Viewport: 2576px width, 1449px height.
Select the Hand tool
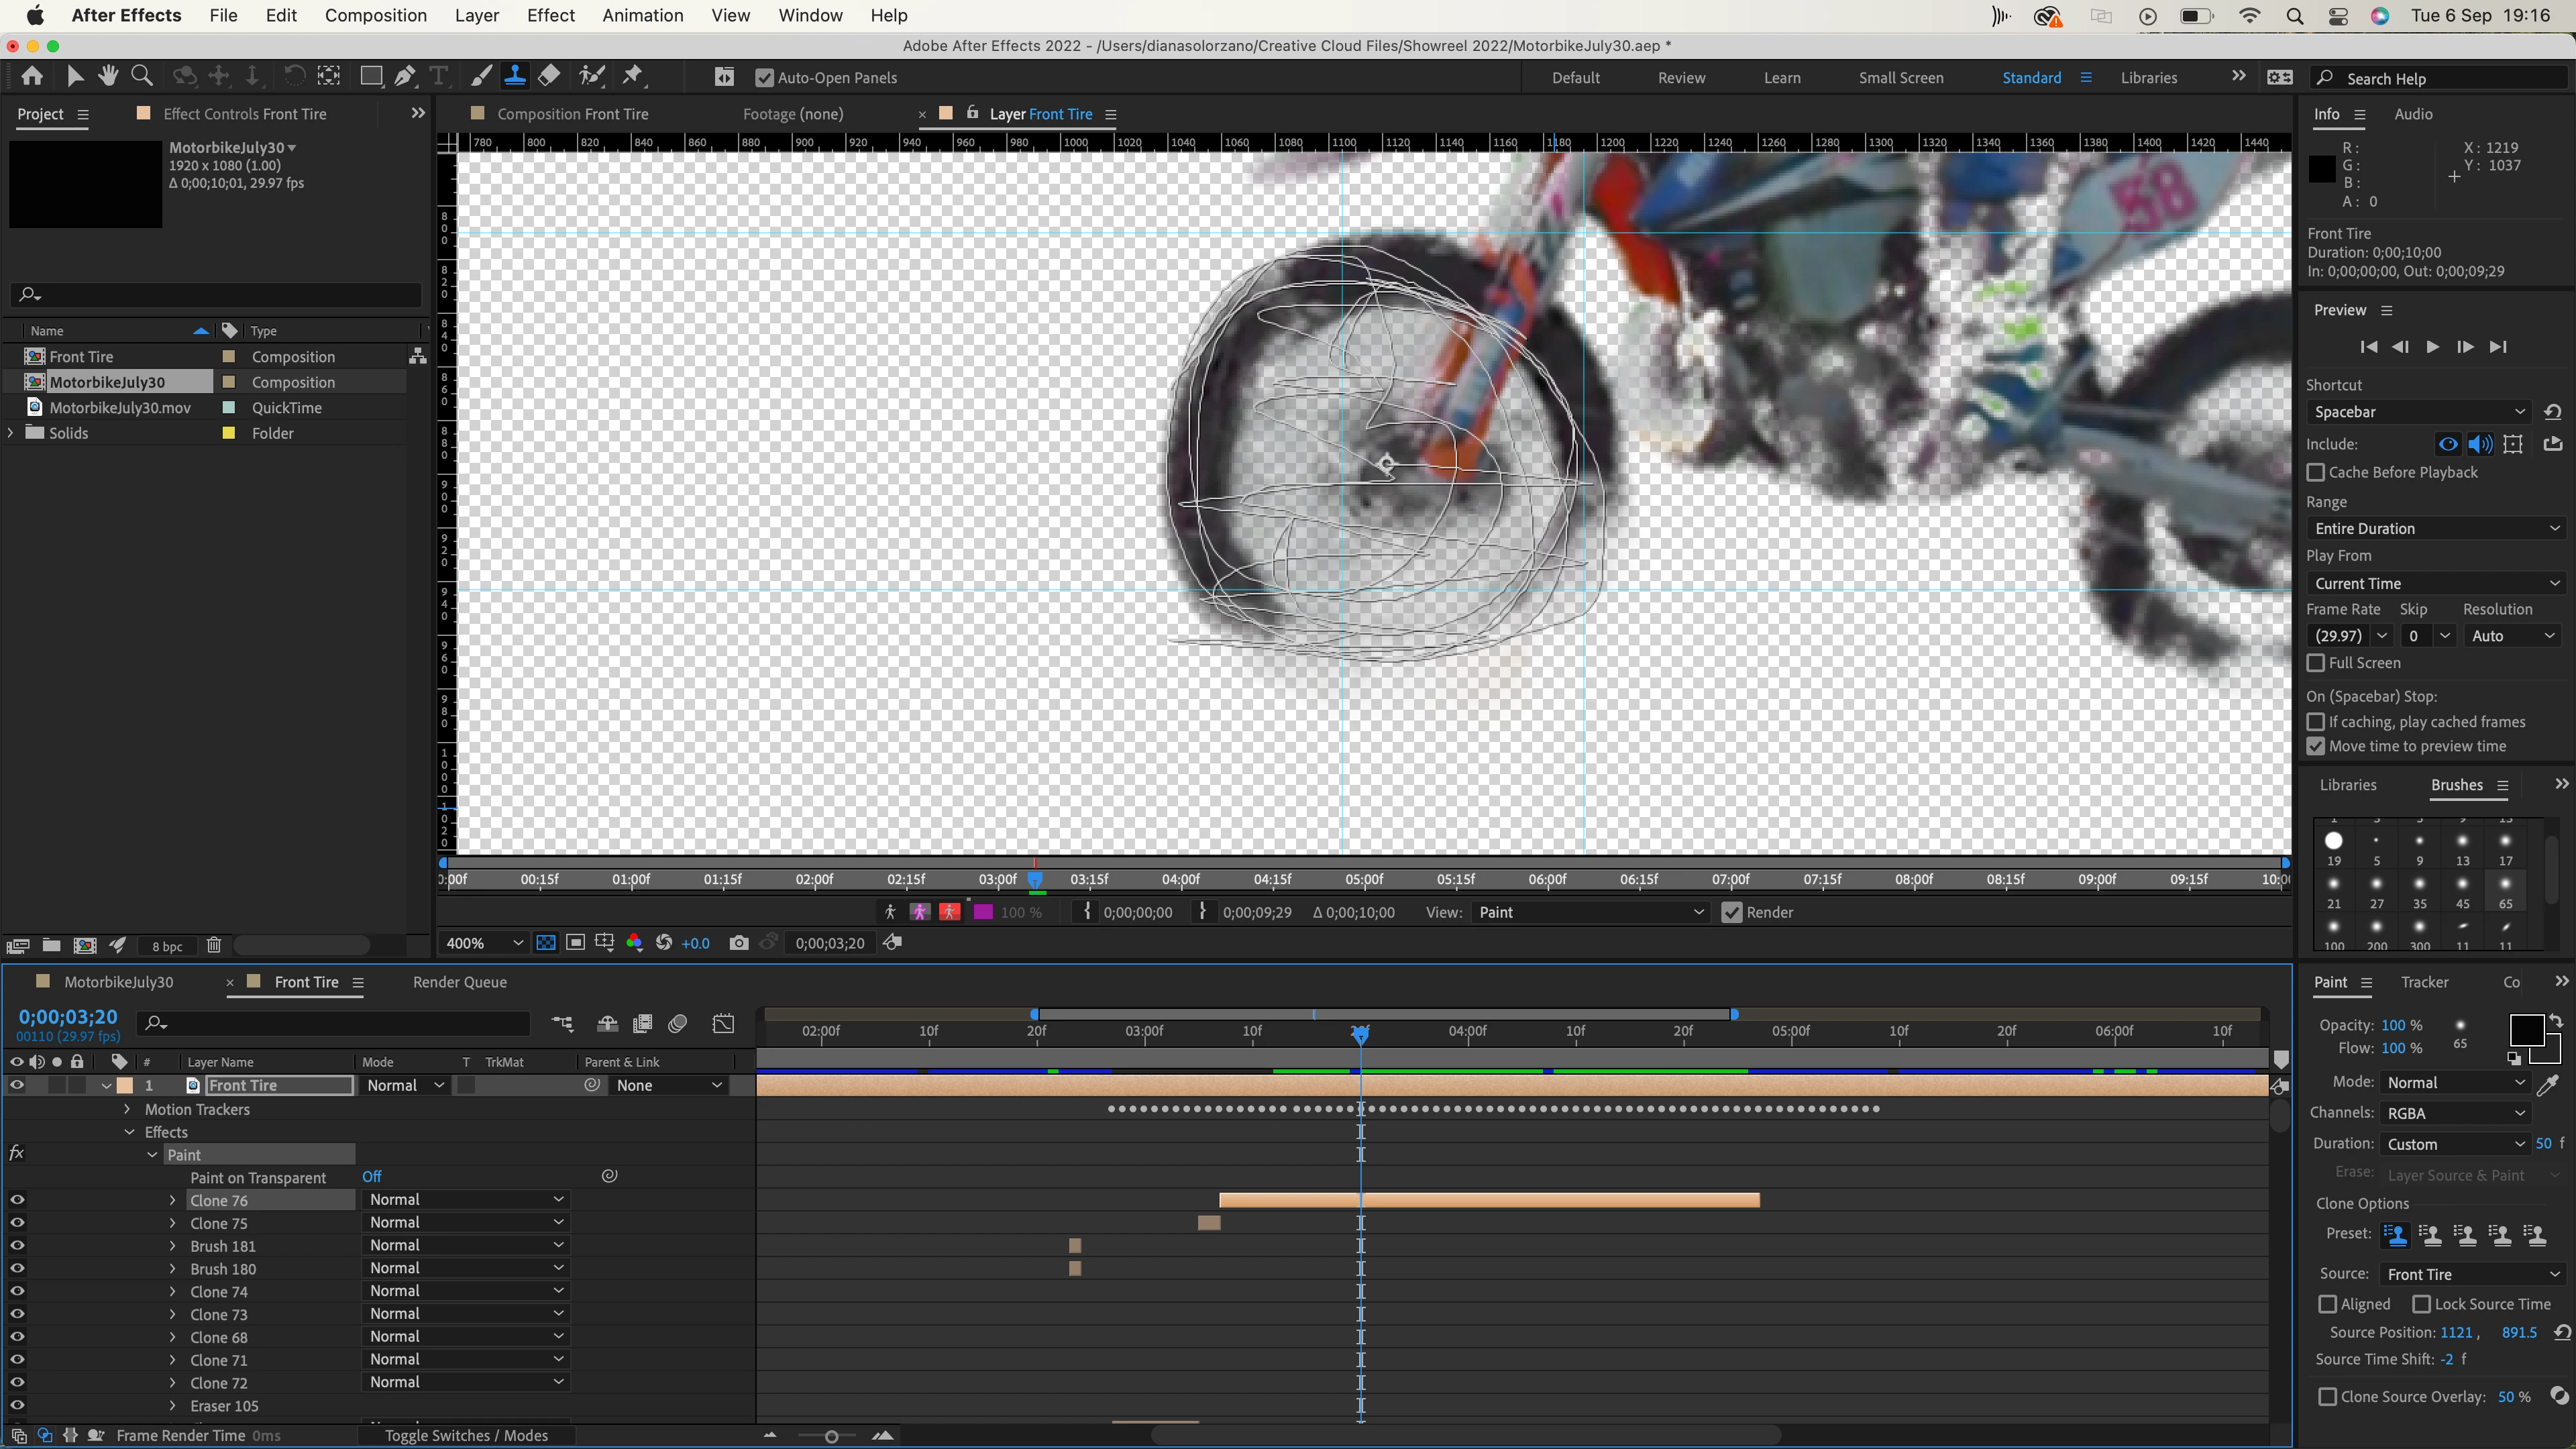108,76
